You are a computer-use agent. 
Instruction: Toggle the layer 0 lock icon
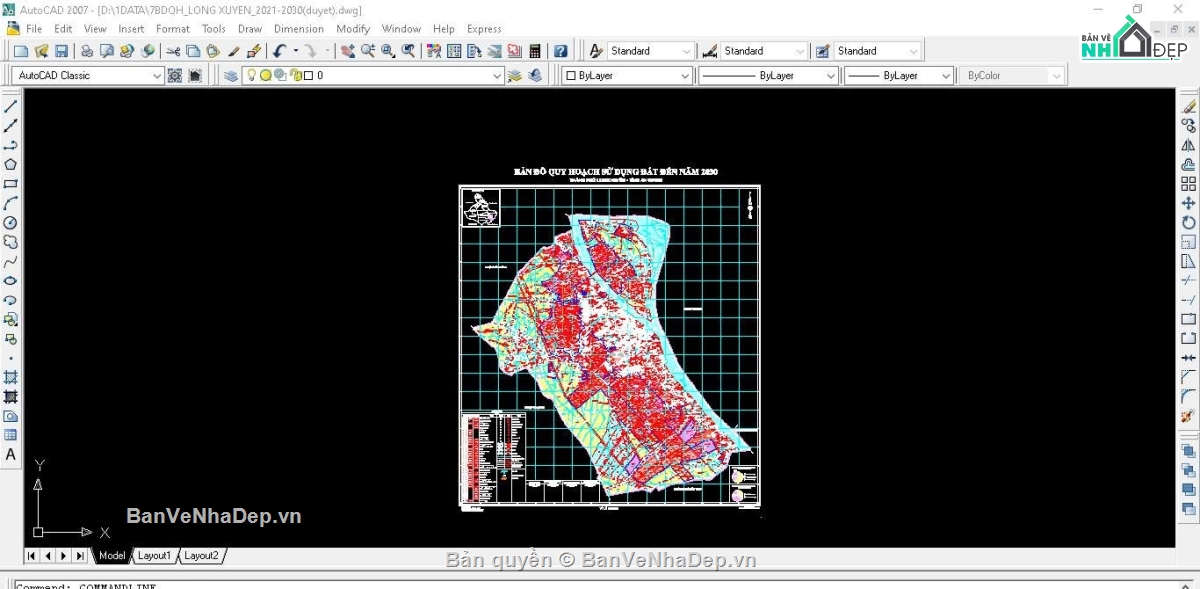[x=295, y=76]
